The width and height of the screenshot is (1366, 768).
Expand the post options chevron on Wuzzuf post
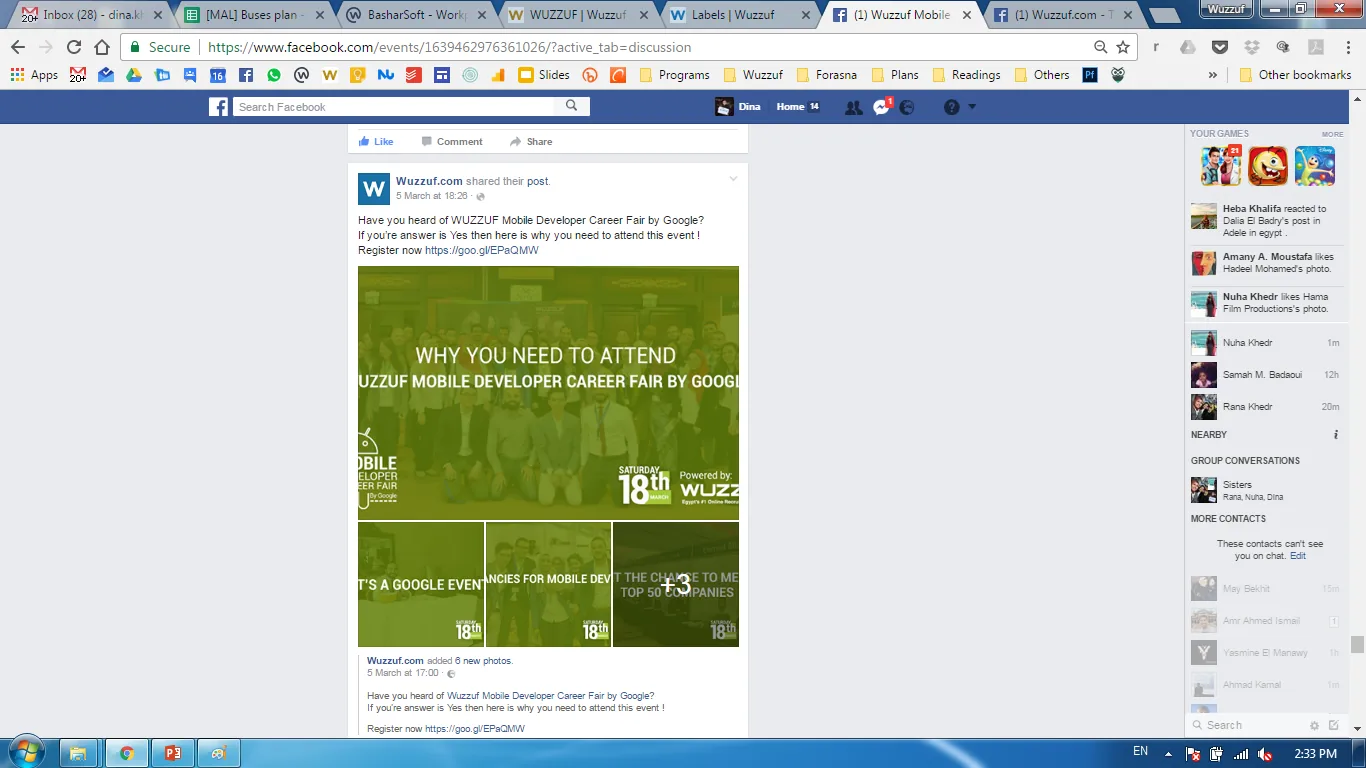[733, 179]
